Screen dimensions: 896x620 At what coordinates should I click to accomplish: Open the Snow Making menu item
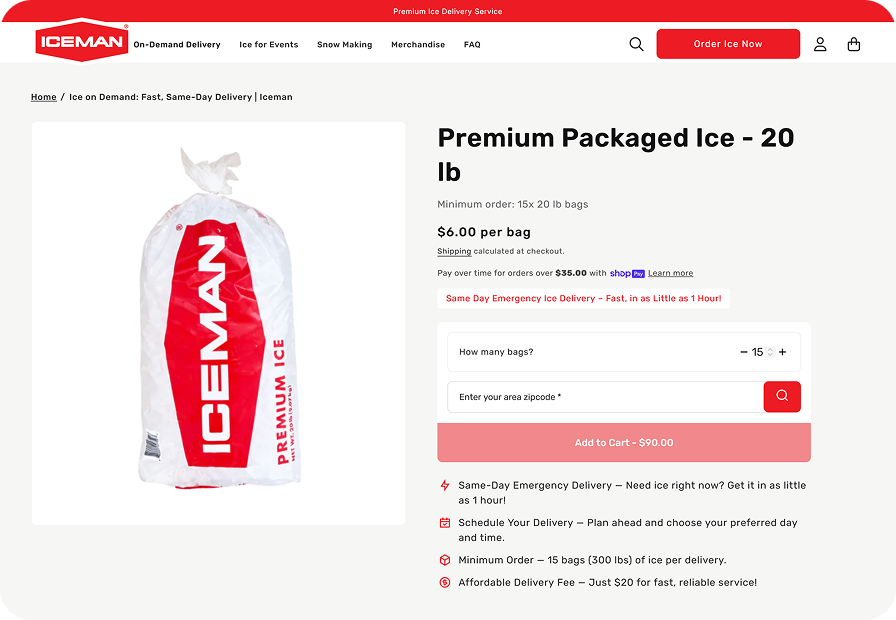[x=344, y=45]
